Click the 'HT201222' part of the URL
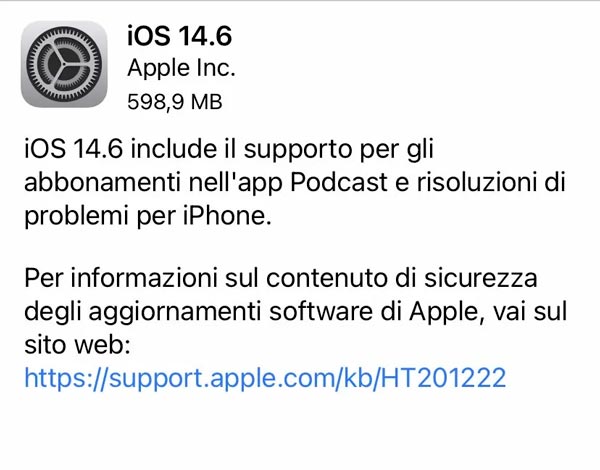 coord(443,377)
